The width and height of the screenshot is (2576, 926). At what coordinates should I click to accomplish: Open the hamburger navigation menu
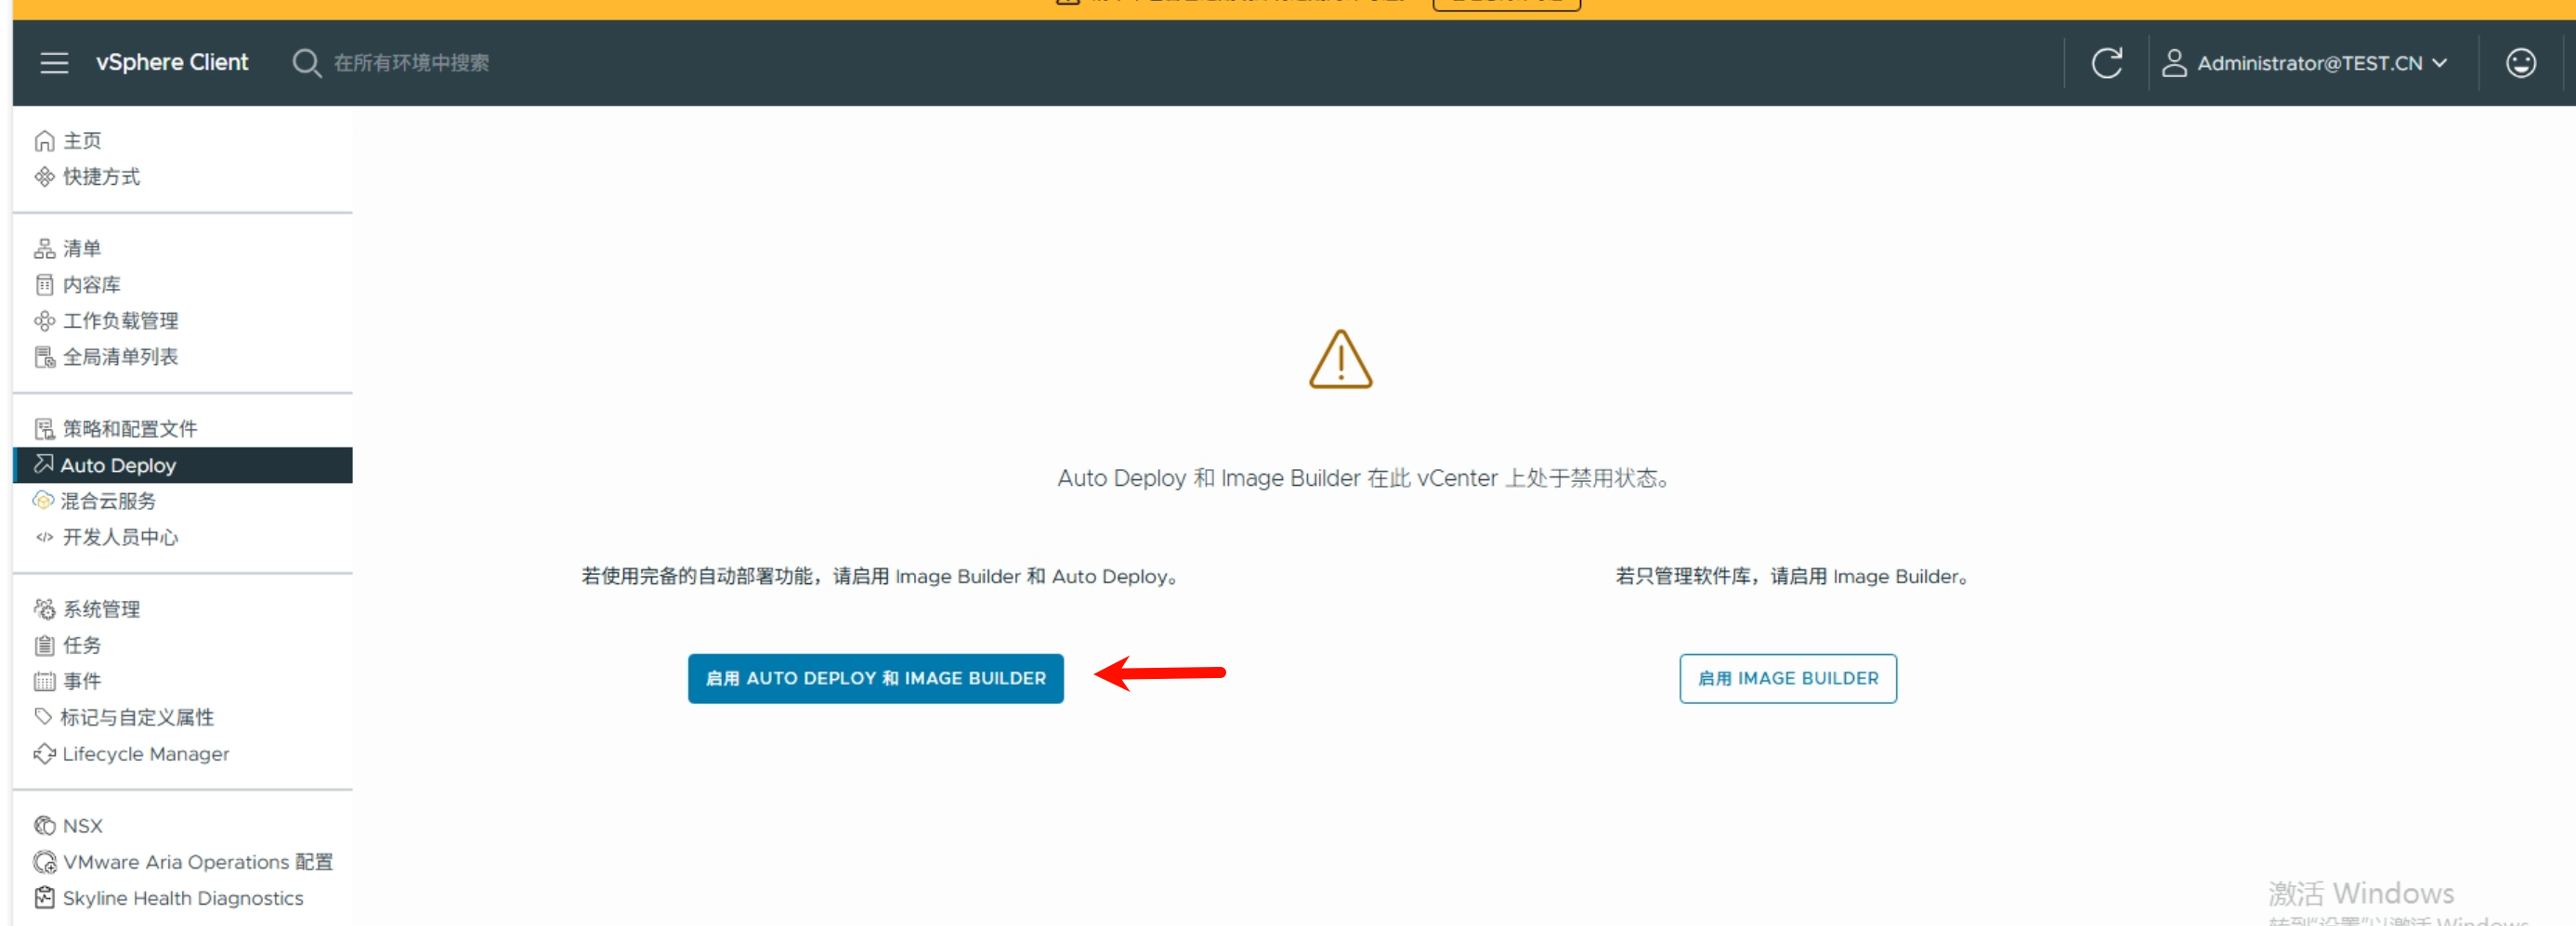[x=54, y=63]
